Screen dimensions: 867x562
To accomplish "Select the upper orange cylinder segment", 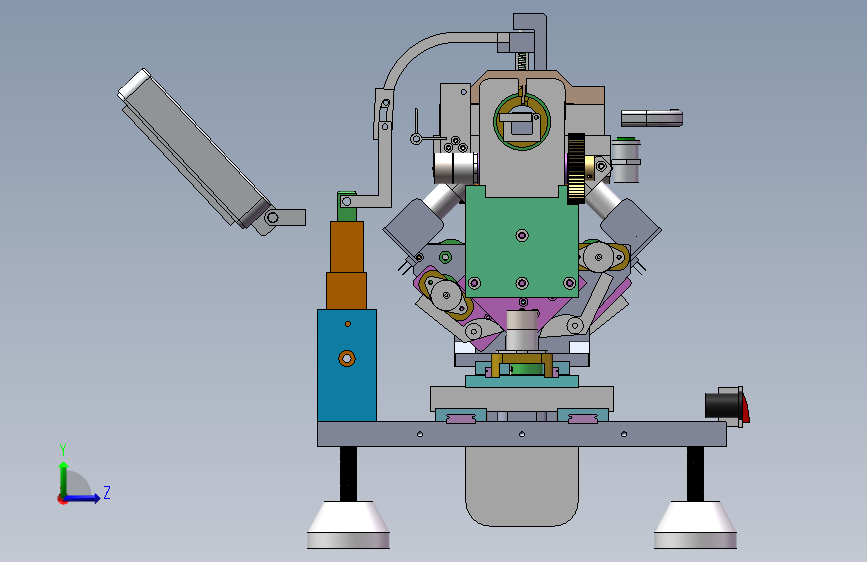I will (x=347, y=247).
